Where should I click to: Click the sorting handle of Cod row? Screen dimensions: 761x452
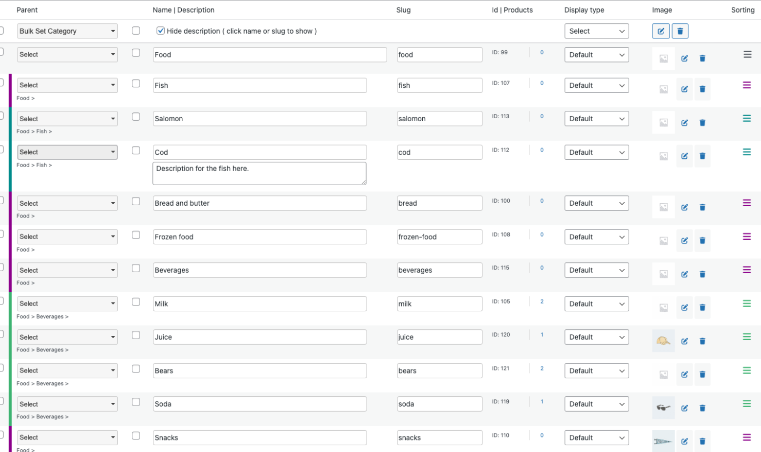[x=747, y=152]
